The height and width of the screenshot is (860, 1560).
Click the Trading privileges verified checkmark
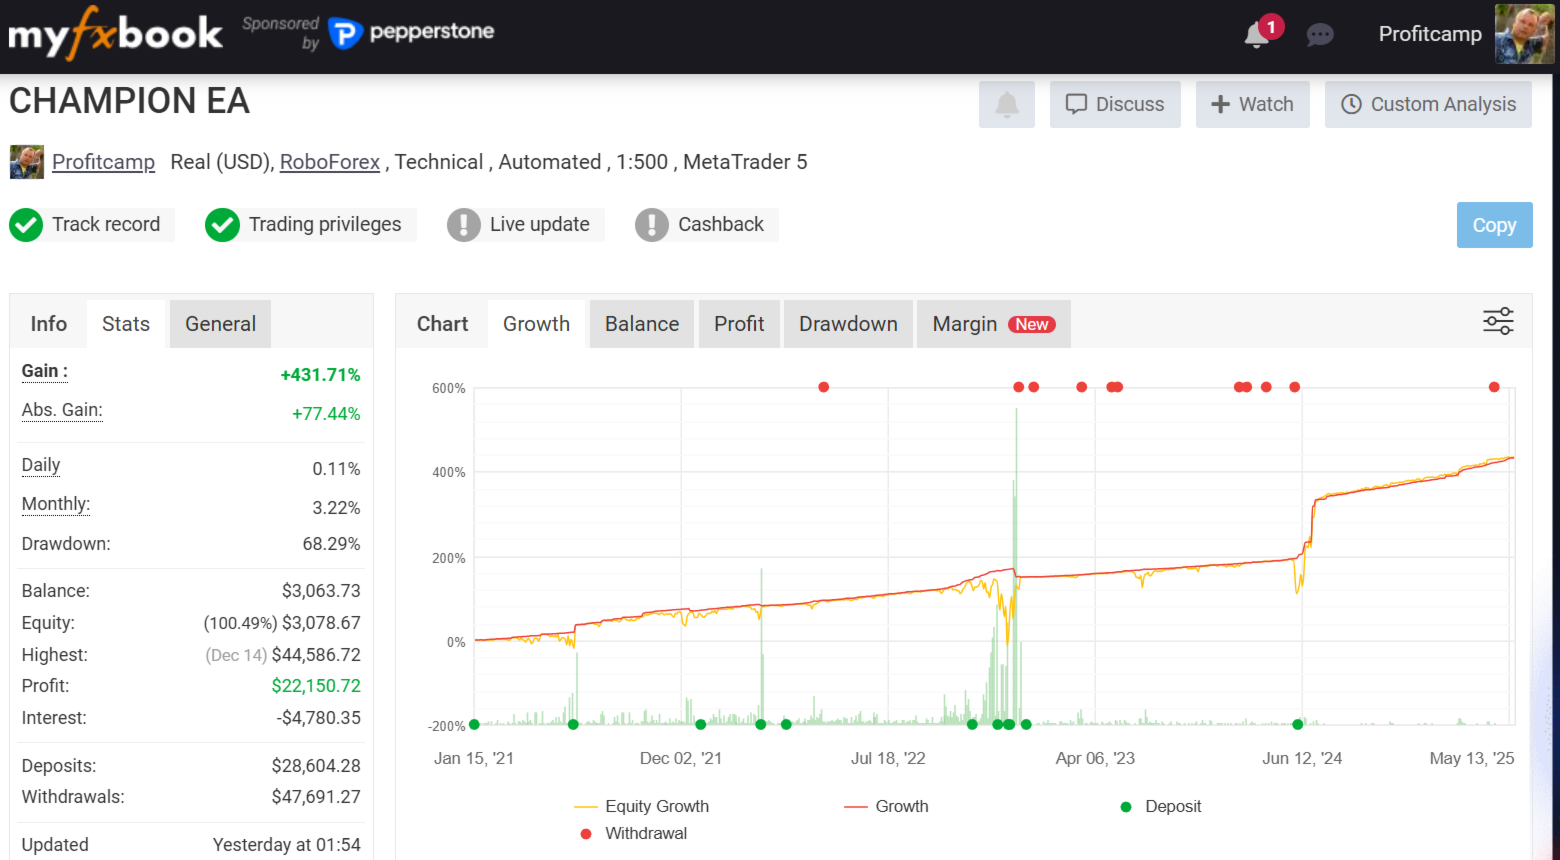tap(222, 225)
